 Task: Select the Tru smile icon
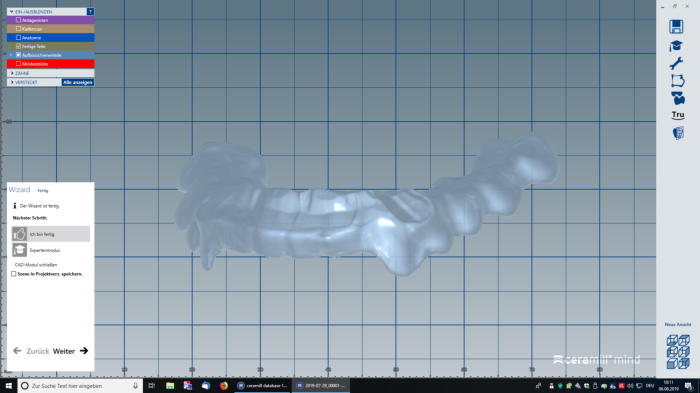click(x=678, y=115)
